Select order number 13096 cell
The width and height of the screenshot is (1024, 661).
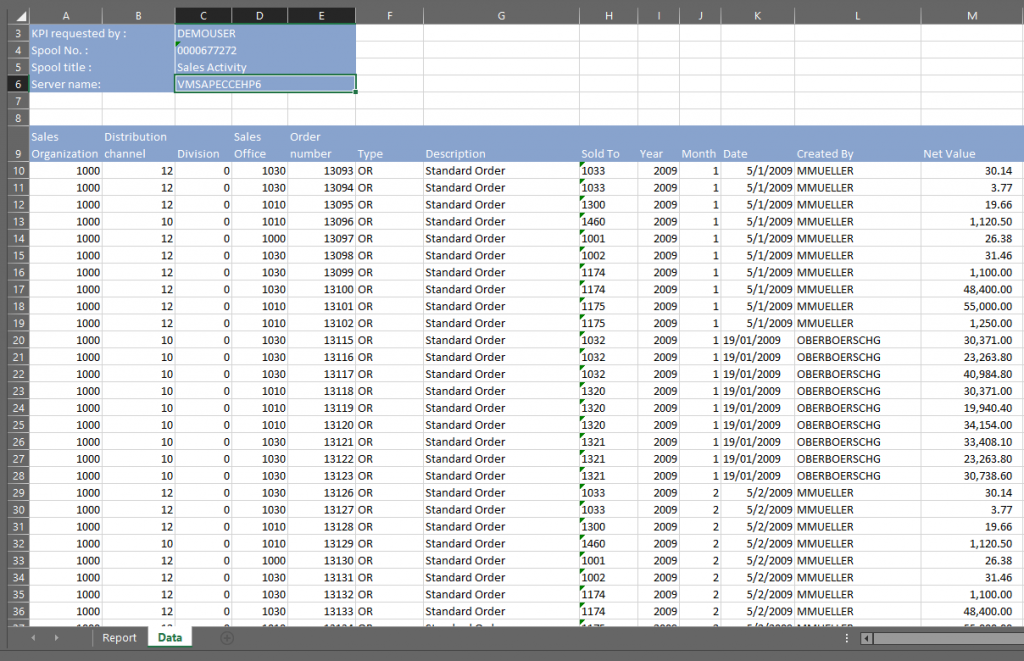coord(321,222)
